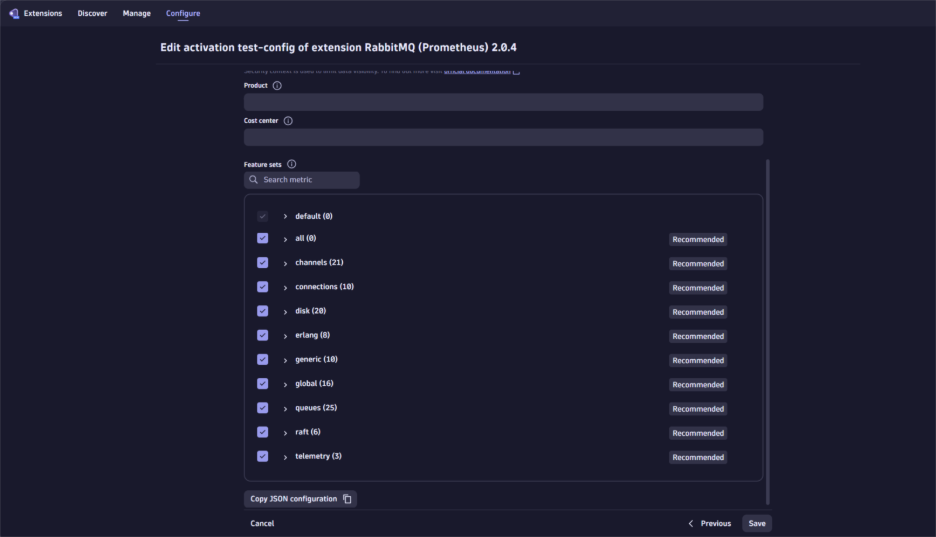Image resolution: width=936 pixels, height=537 pixels.
Task: Expand the erlang feature set chevron
Action: [285, 336]
